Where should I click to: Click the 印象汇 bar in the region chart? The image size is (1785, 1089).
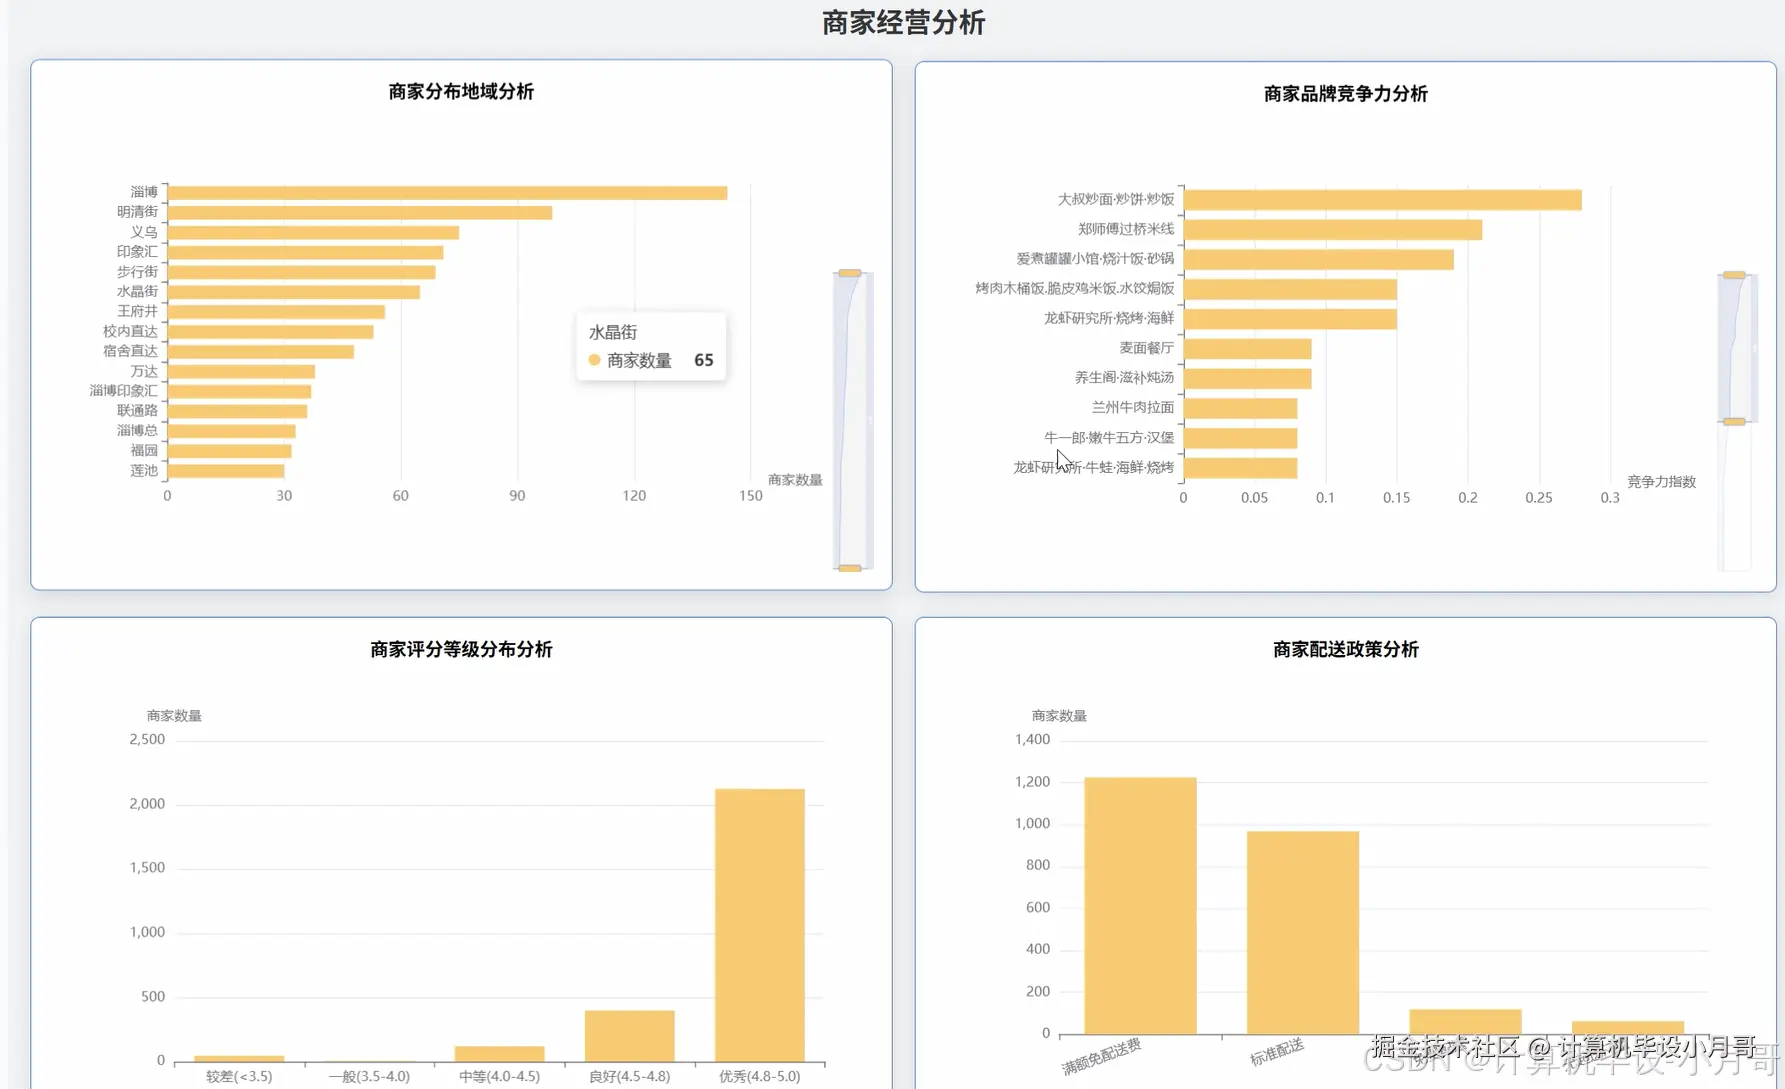(x=305, y=253)
